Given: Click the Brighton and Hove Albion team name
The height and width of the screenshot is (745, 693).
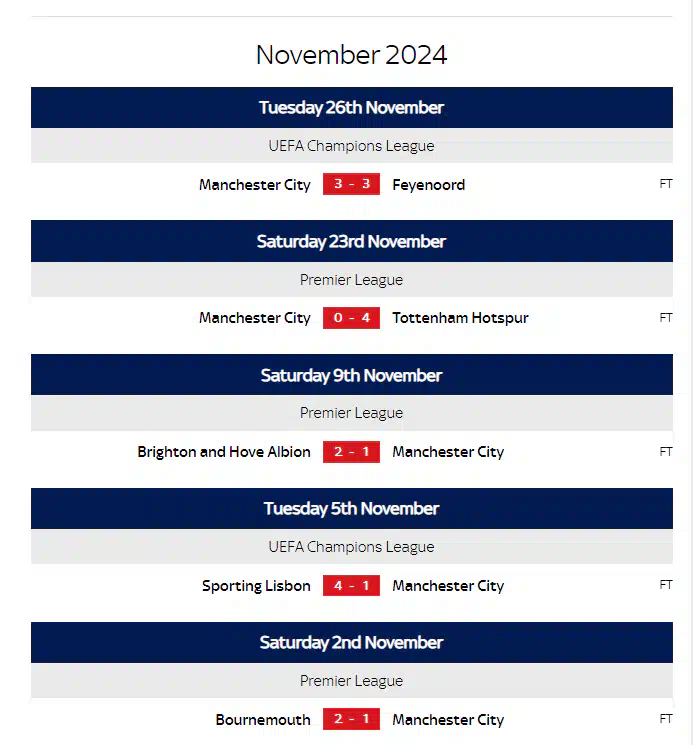Looking at the screenshot, I should [224, 452].
